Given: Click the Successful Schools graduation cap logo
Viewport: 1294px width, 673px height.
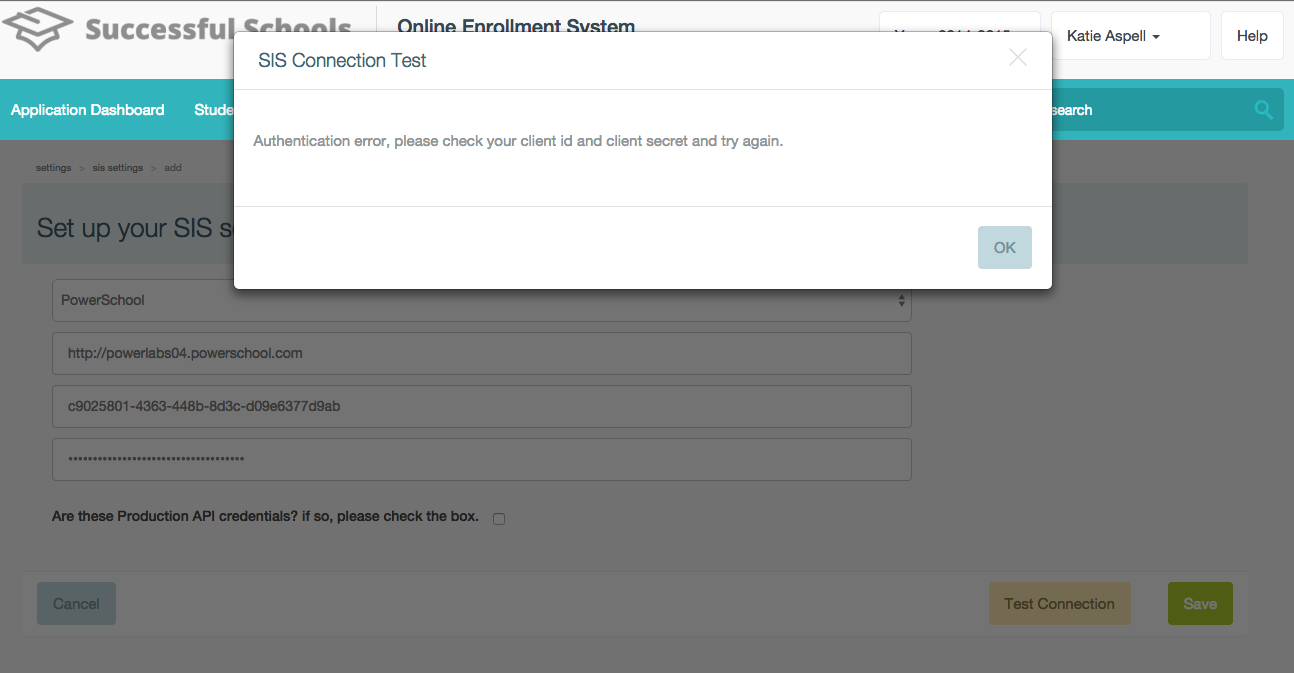Looking at the screenshot, I should [x=38, y=30].
